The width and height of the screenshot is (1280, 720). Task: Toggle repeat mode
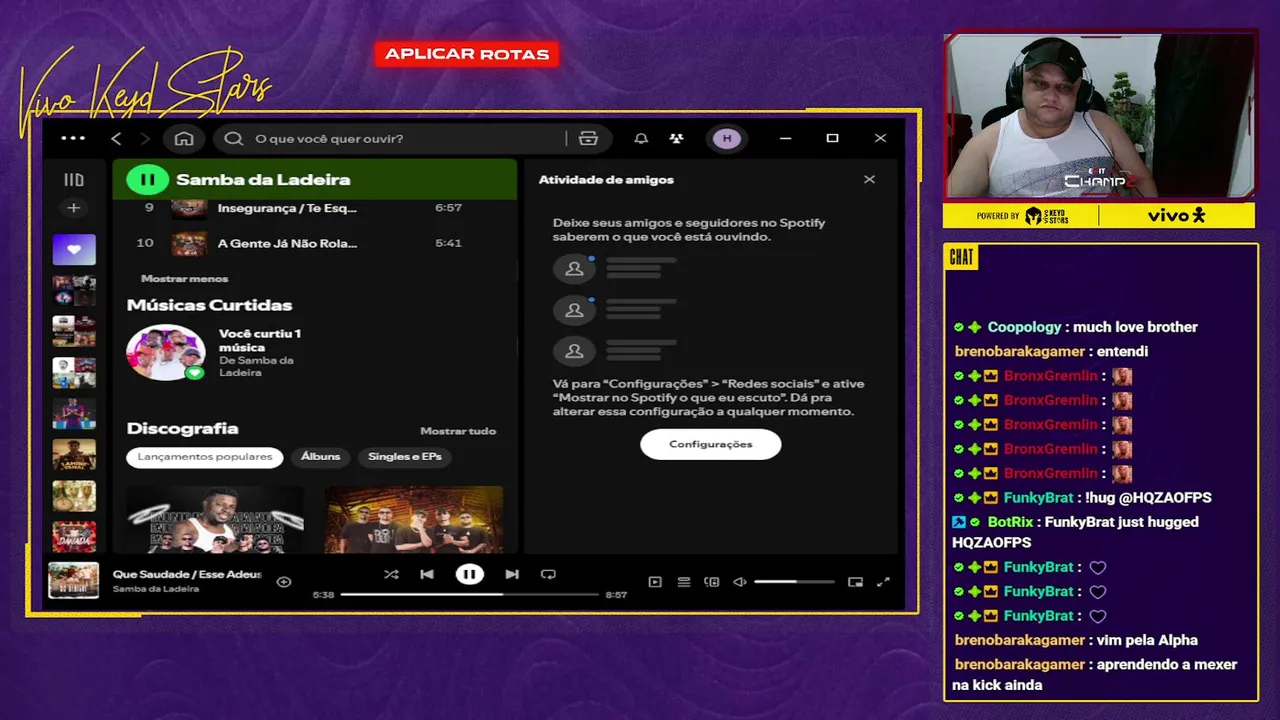pos(548,574)
